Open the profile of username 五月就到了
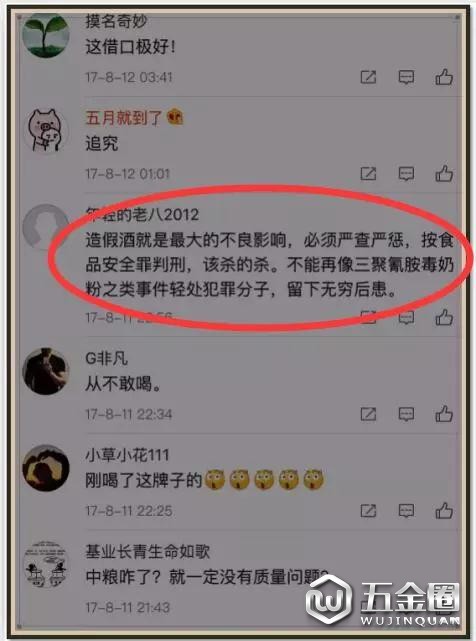The width and height of the screenshot is (476, 641). 124,118
